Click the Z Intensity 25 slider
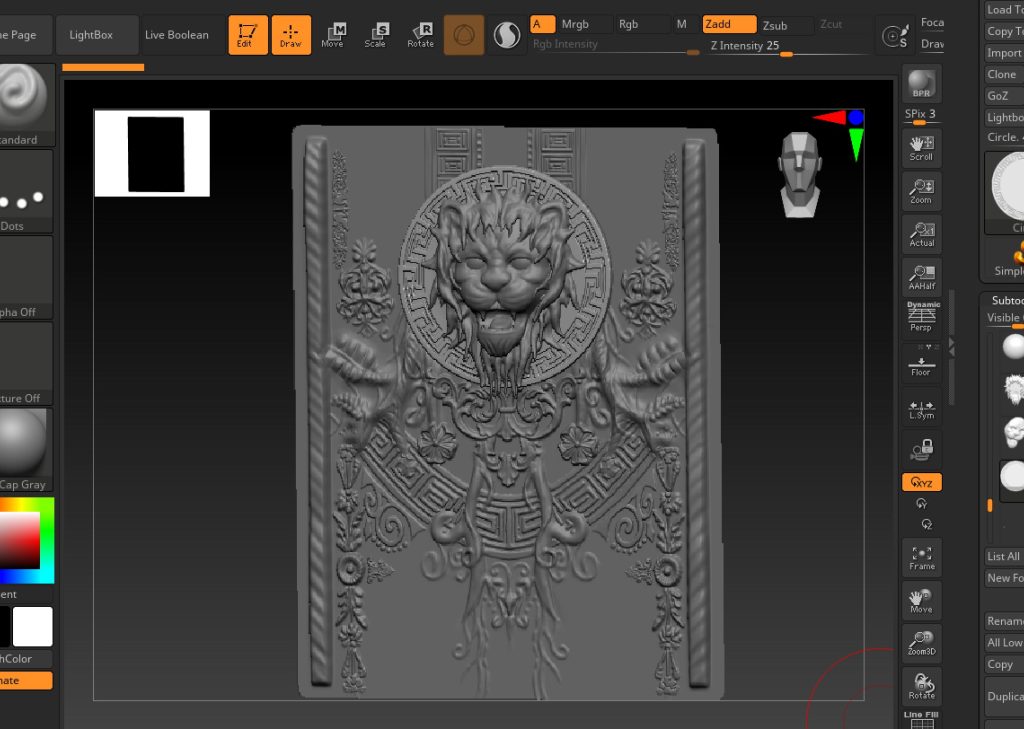Viewport: 1024px width, 729px height. point(787,46)
